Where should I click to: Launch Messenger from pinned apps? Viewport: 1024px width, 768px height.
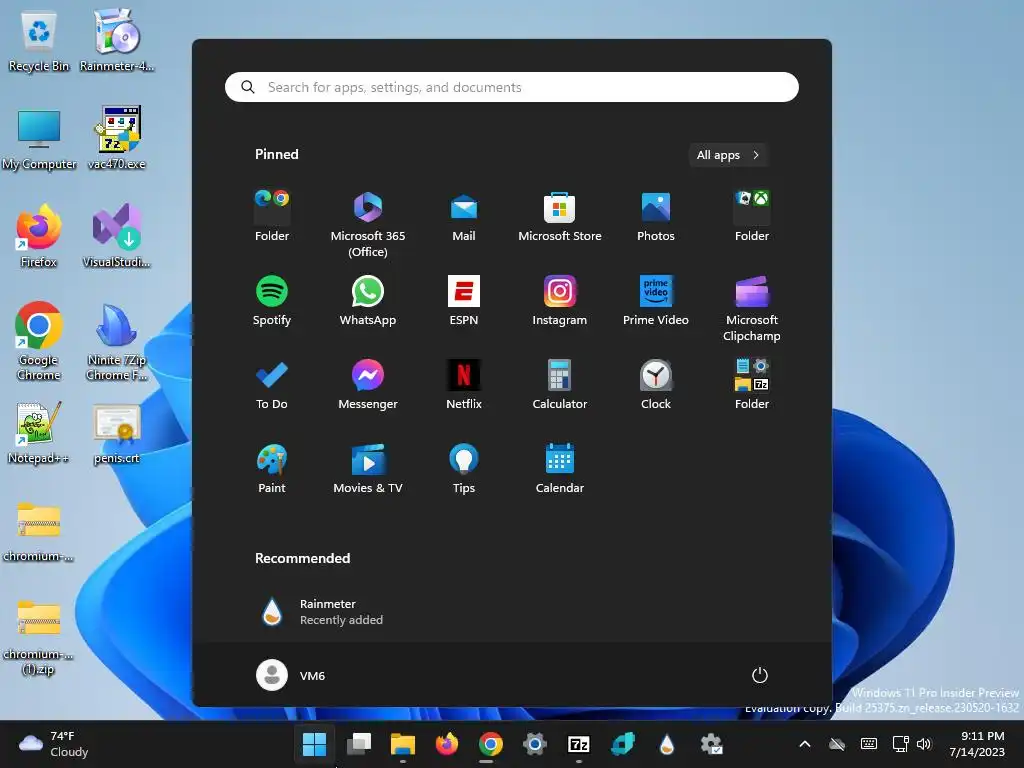click(368, 385)
